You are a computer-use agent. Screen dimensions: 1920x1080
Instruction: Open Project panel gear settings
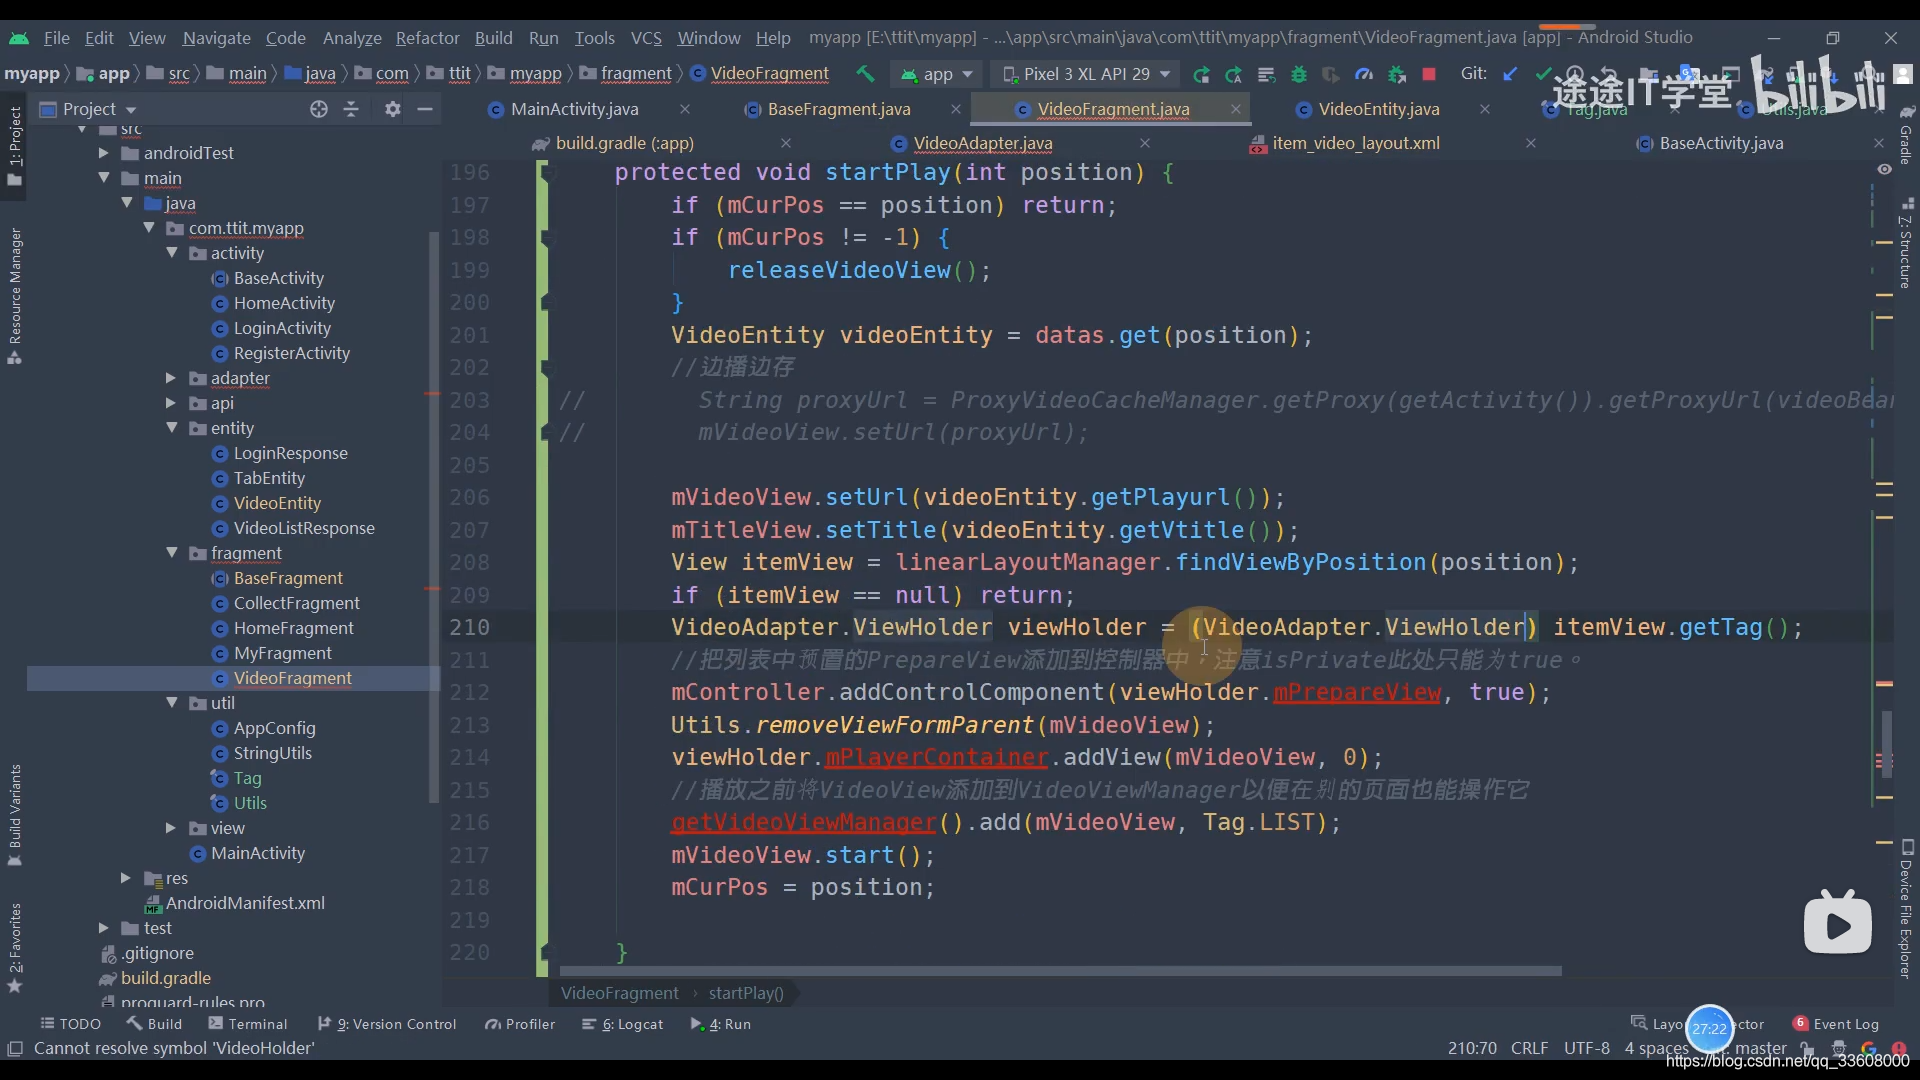click(393, 109)
